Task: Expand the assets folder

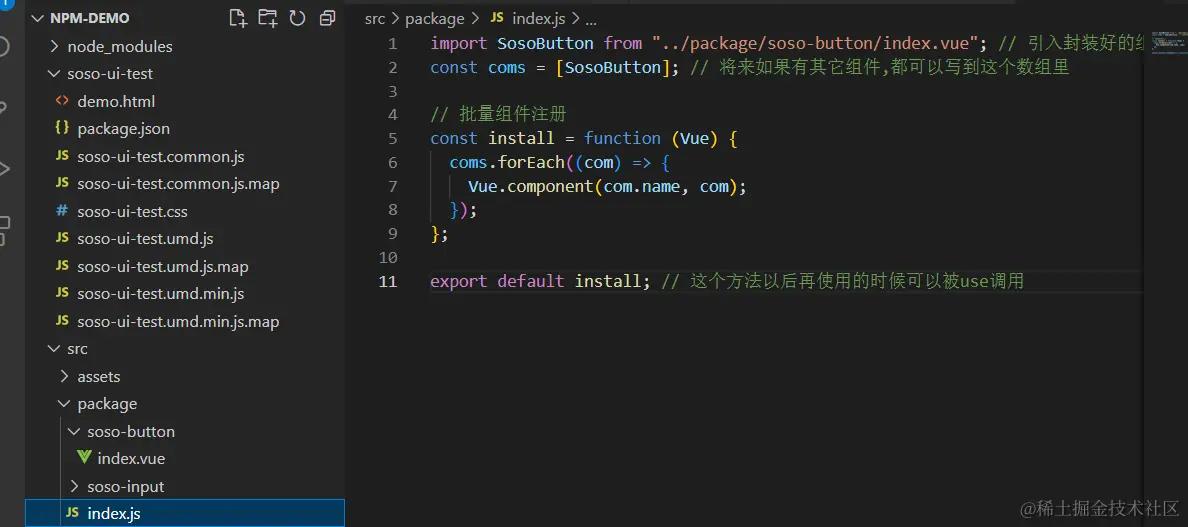Action: [x=64, y=376]
